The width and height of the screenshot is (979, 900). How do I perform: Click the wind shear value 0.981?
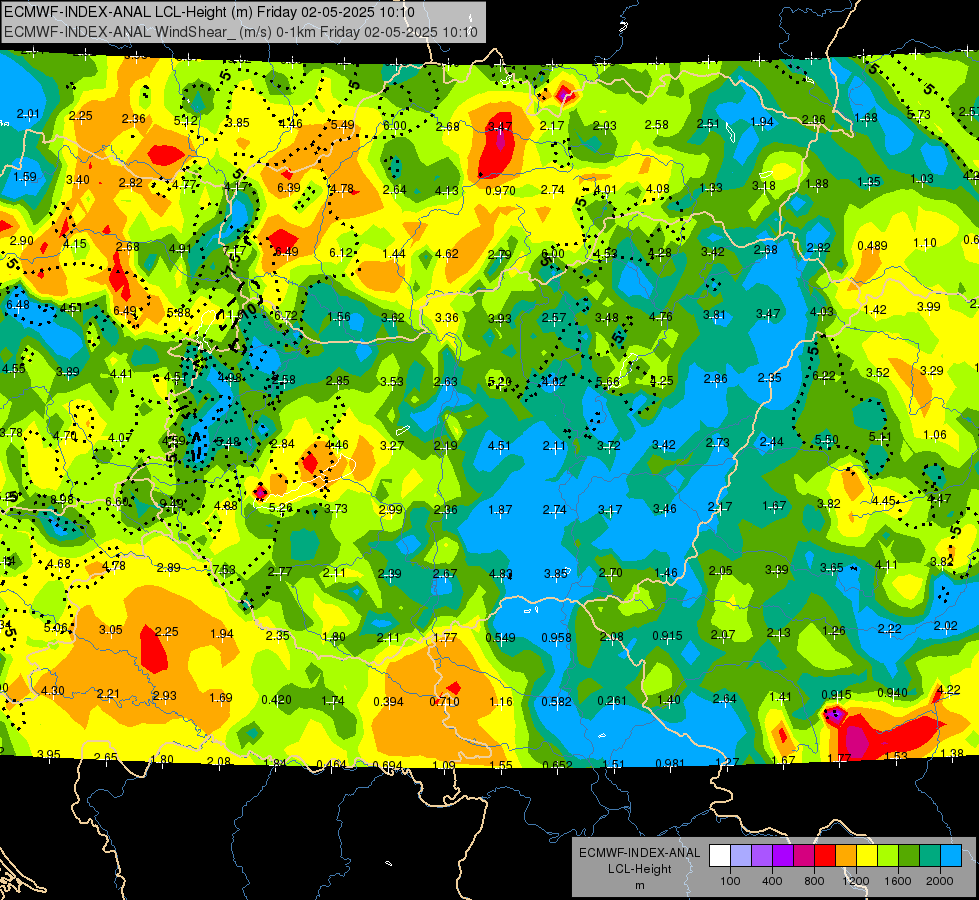[670, 763]
